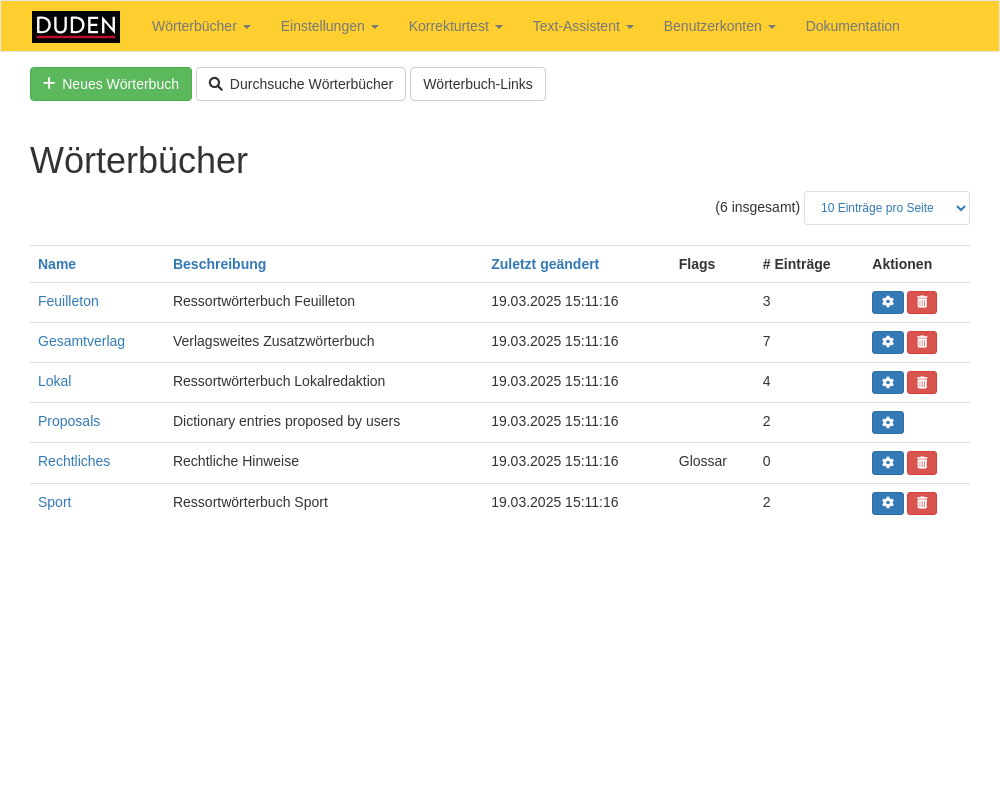Open the Wörterbuch-Links button

[x=477, y=84]
